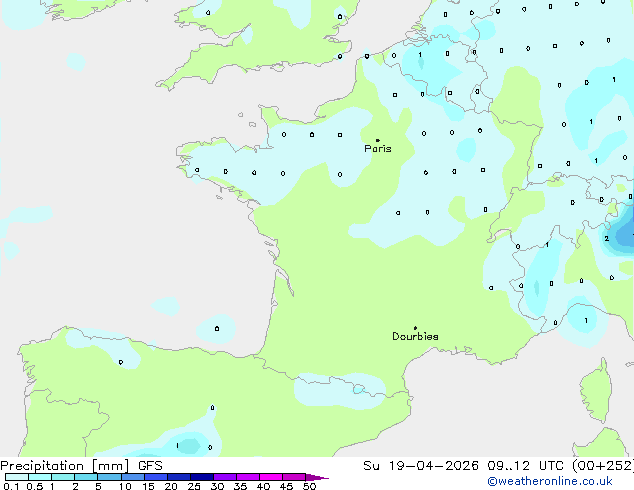Screen dimensions: 634x490
Task: Click the 25 legend scale value
Action: (194, 486)
